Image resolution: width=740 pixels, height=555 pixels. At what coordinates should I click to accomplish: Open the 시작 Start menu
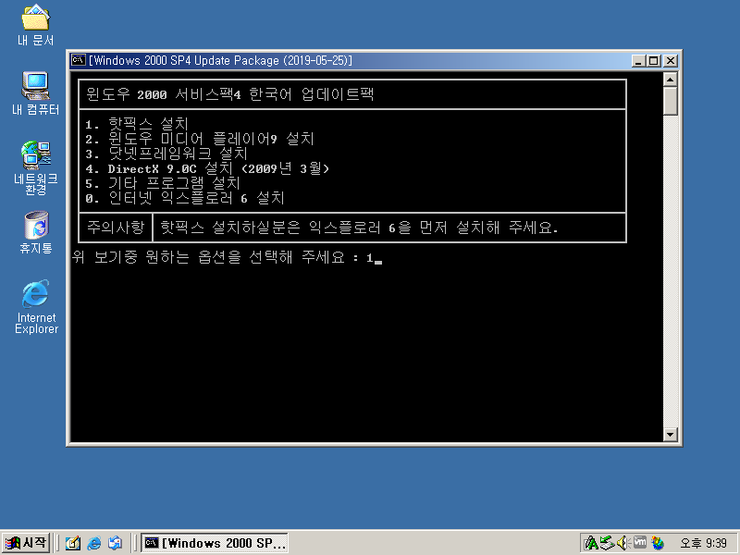tap(26, 543)
